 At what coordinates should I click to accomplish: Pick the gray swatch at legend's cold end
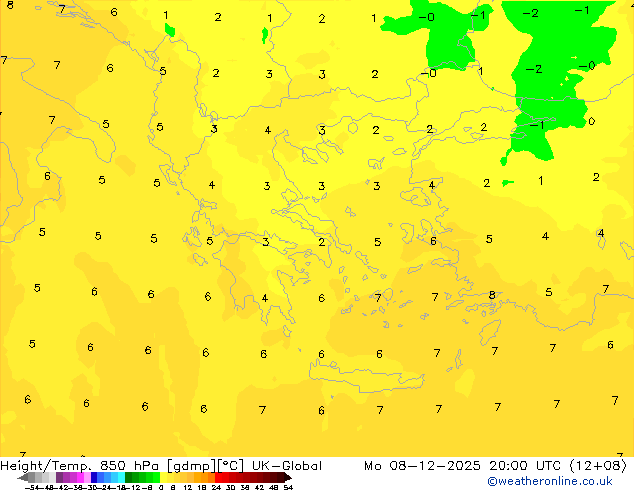32,477
